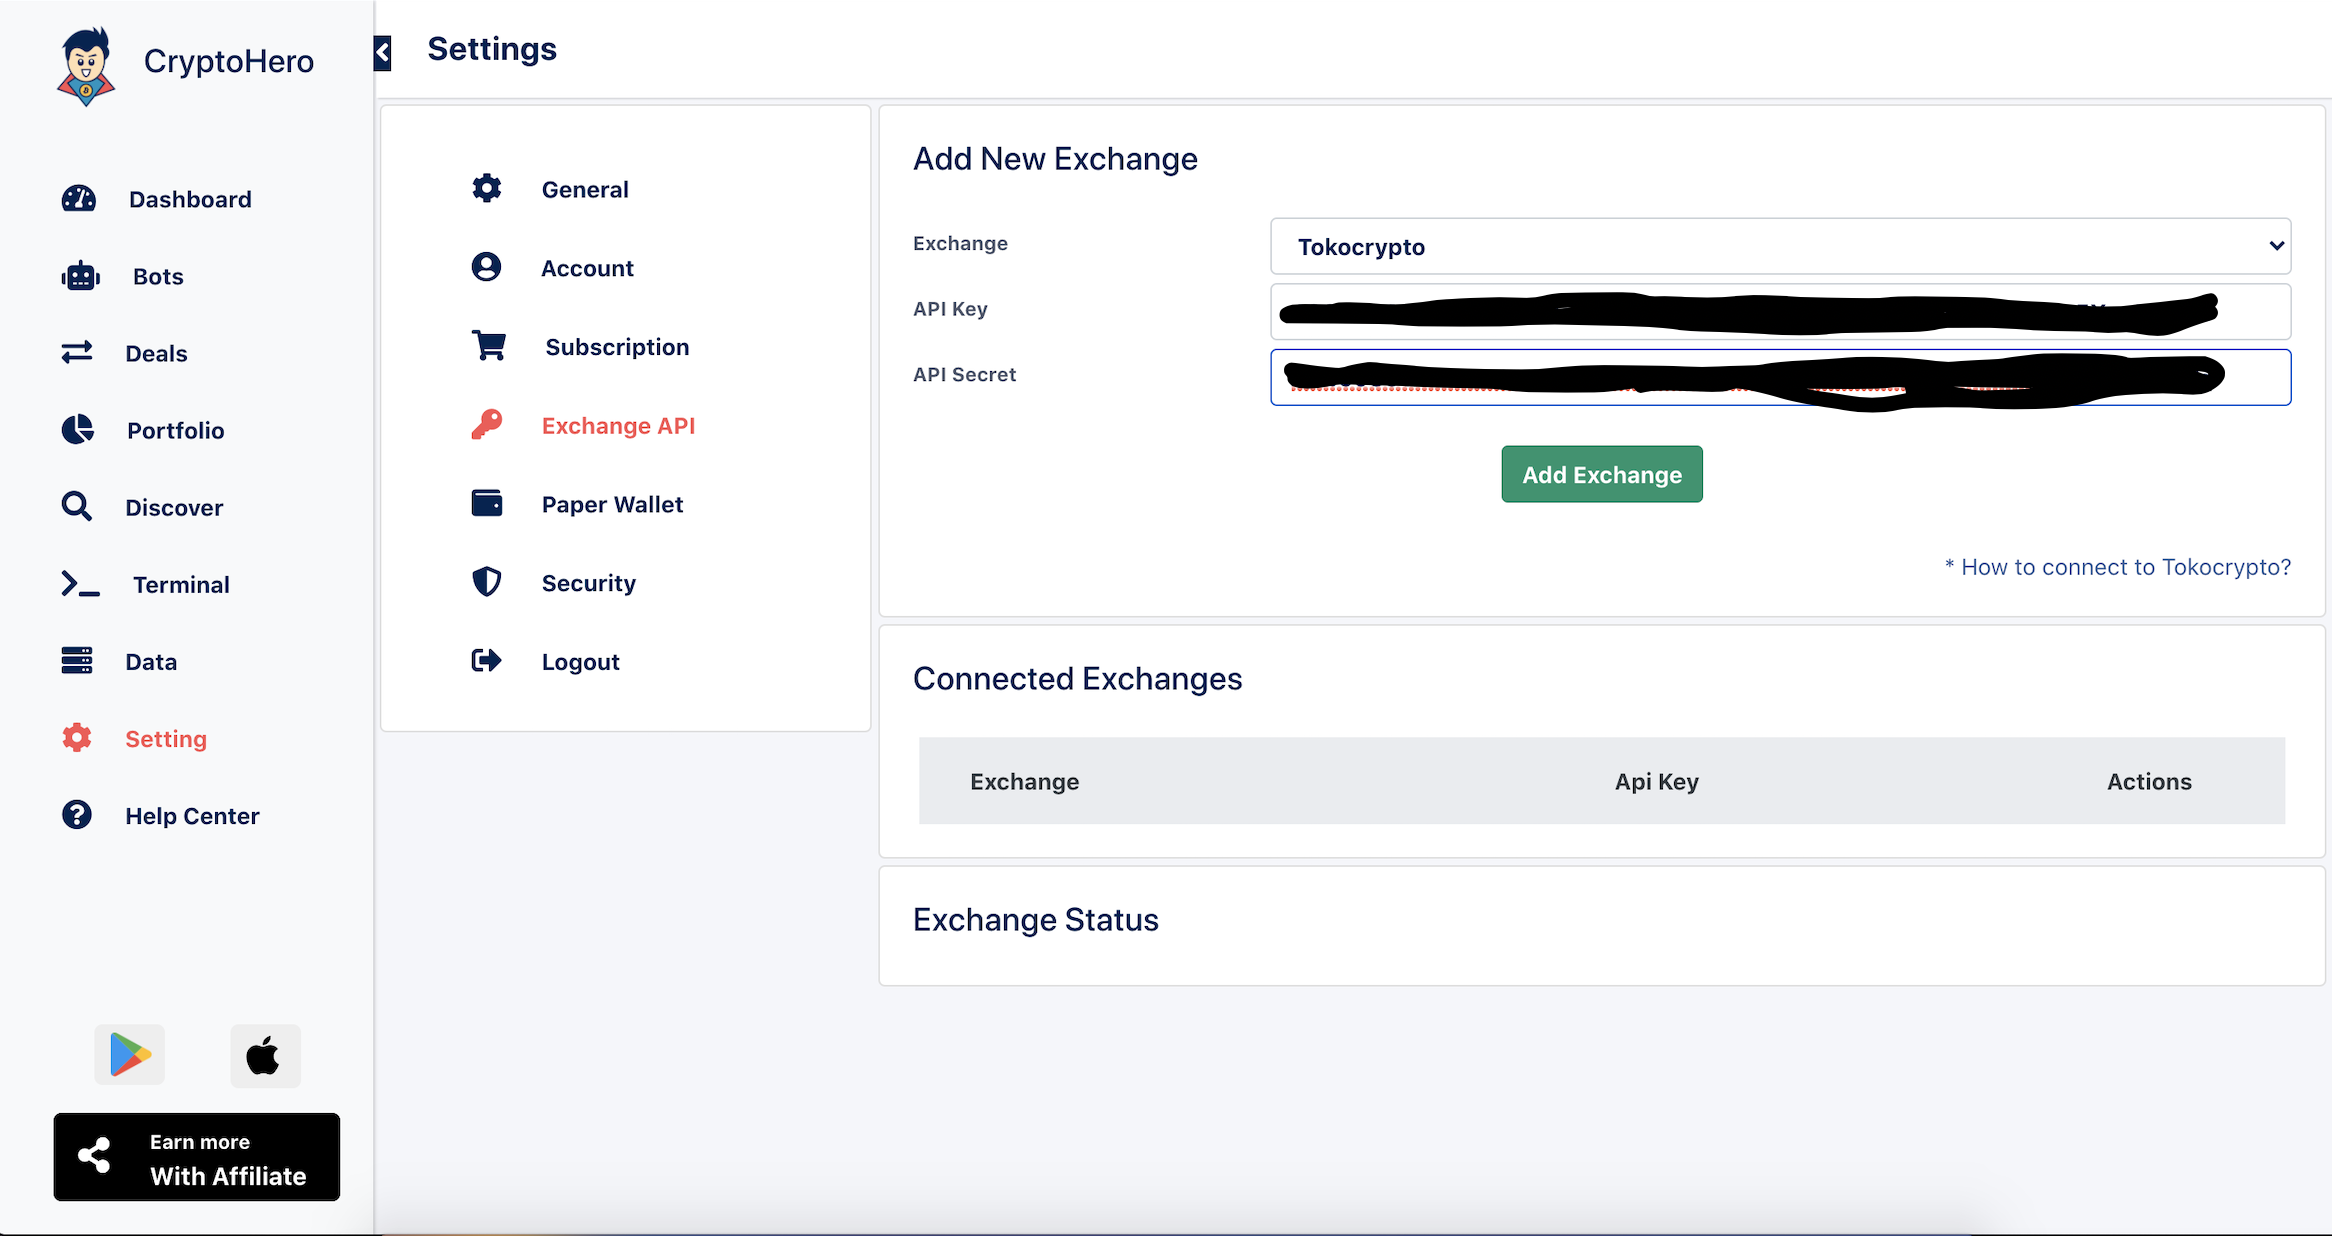Go to Dashboard in sidebar
This screenshot has width=2332, height=1236.
coord(190,199)
